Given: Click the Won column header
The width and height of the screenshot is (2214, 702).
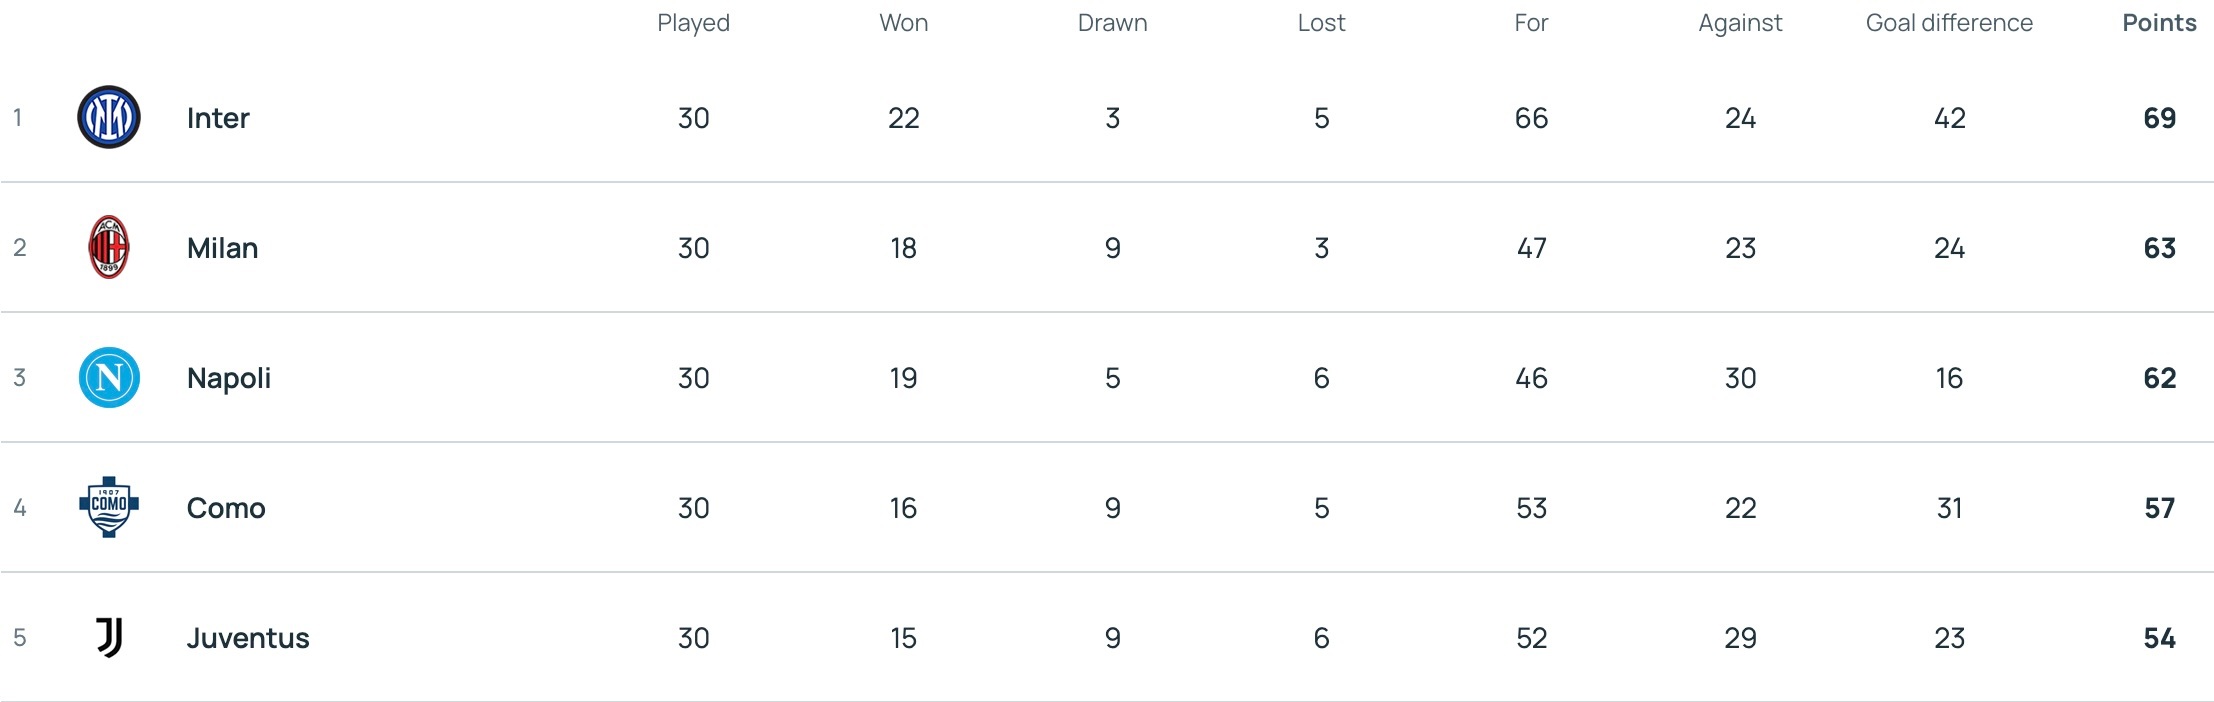Looking at the screenshot, I should pyautogui.click(x=903, y=23).
